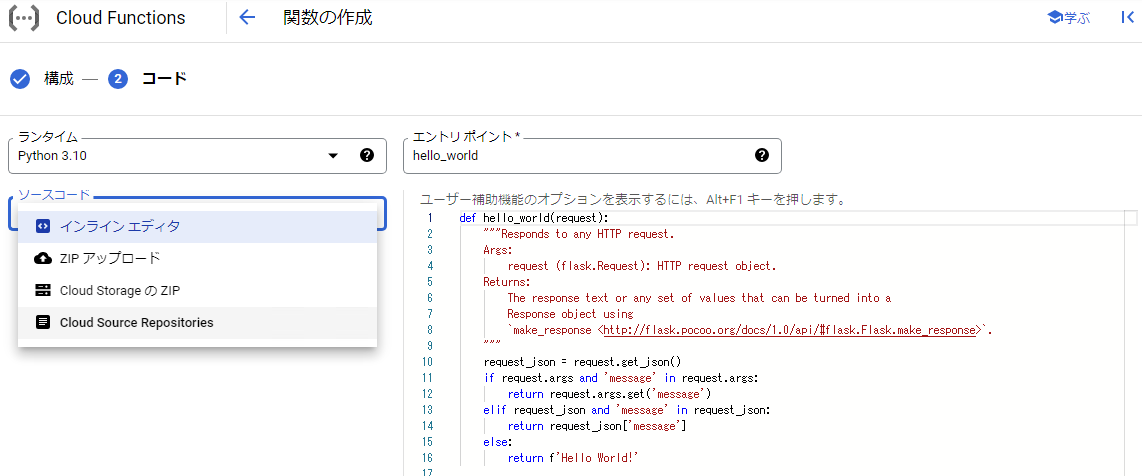Image resolution: width=1142 pixels, height=476 pixels.
Task: Click the line 'request_json = request.get_json()'
Action: [582, 362]
